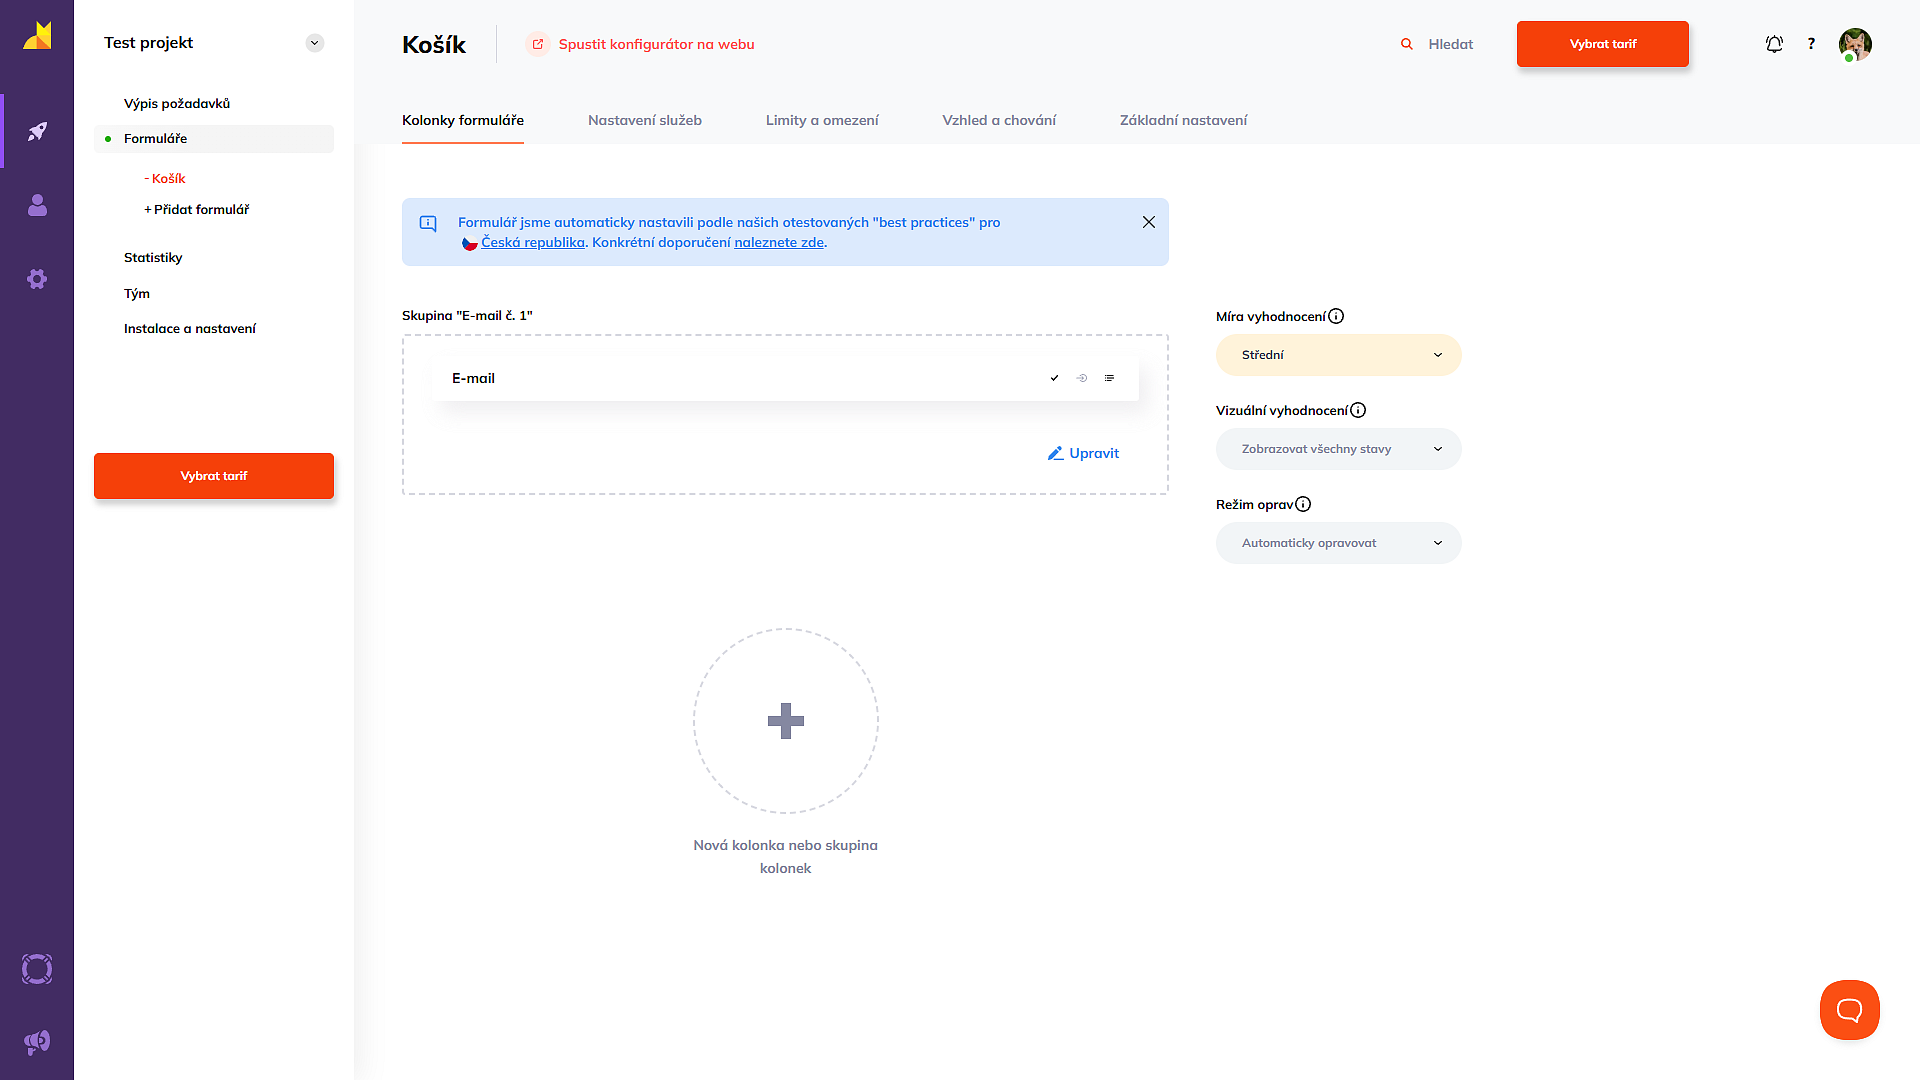Toggle the list lines icon on the E-mail row

[x=1109, y=378]
